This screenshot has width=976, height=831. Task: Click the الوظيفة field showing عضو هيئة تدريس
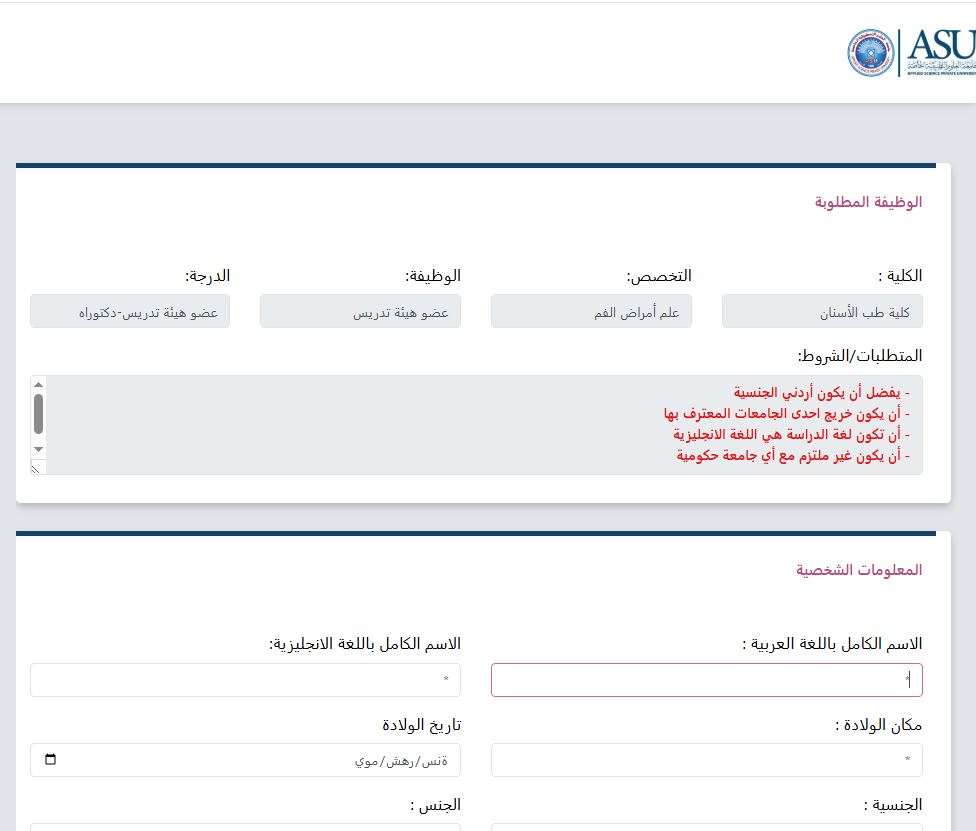(x=360, y=311)
